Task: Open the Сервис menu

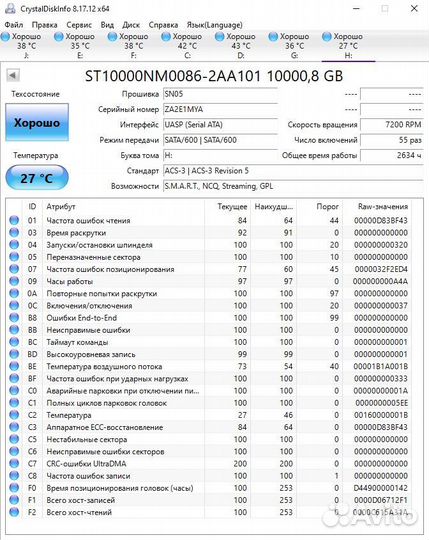Action: pyautogui.click(x=79, y=25)
